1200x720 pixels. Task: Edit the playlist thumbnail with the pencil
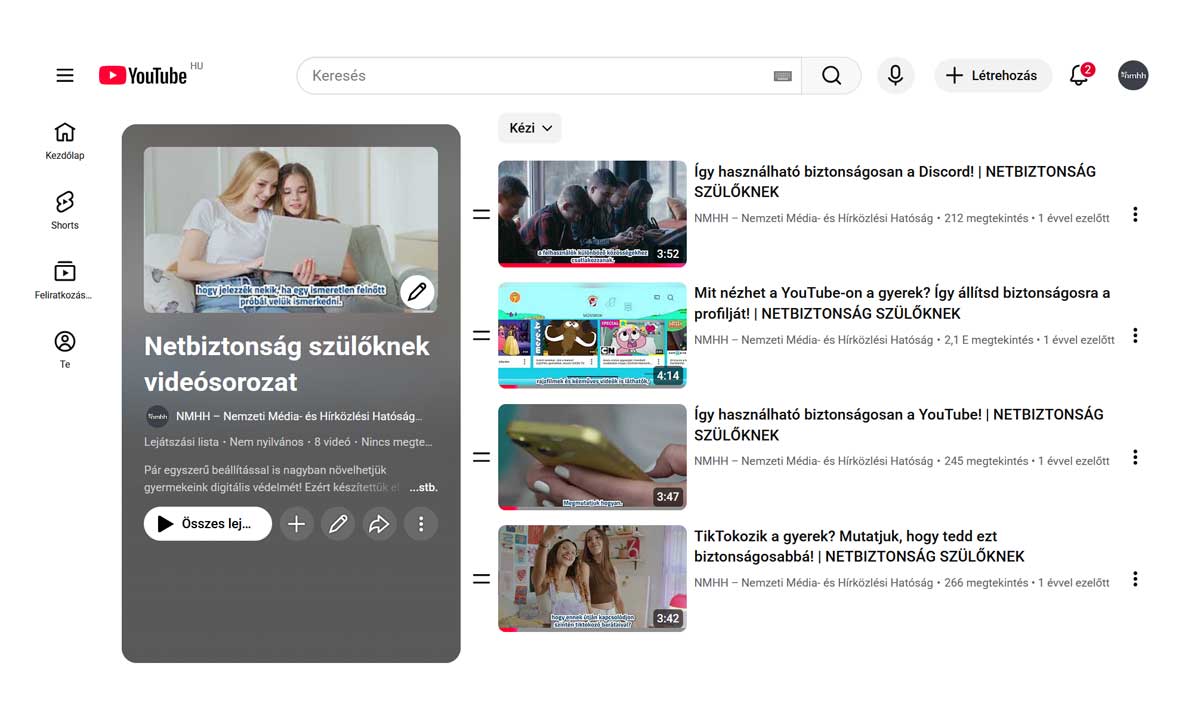pos(417,292)
